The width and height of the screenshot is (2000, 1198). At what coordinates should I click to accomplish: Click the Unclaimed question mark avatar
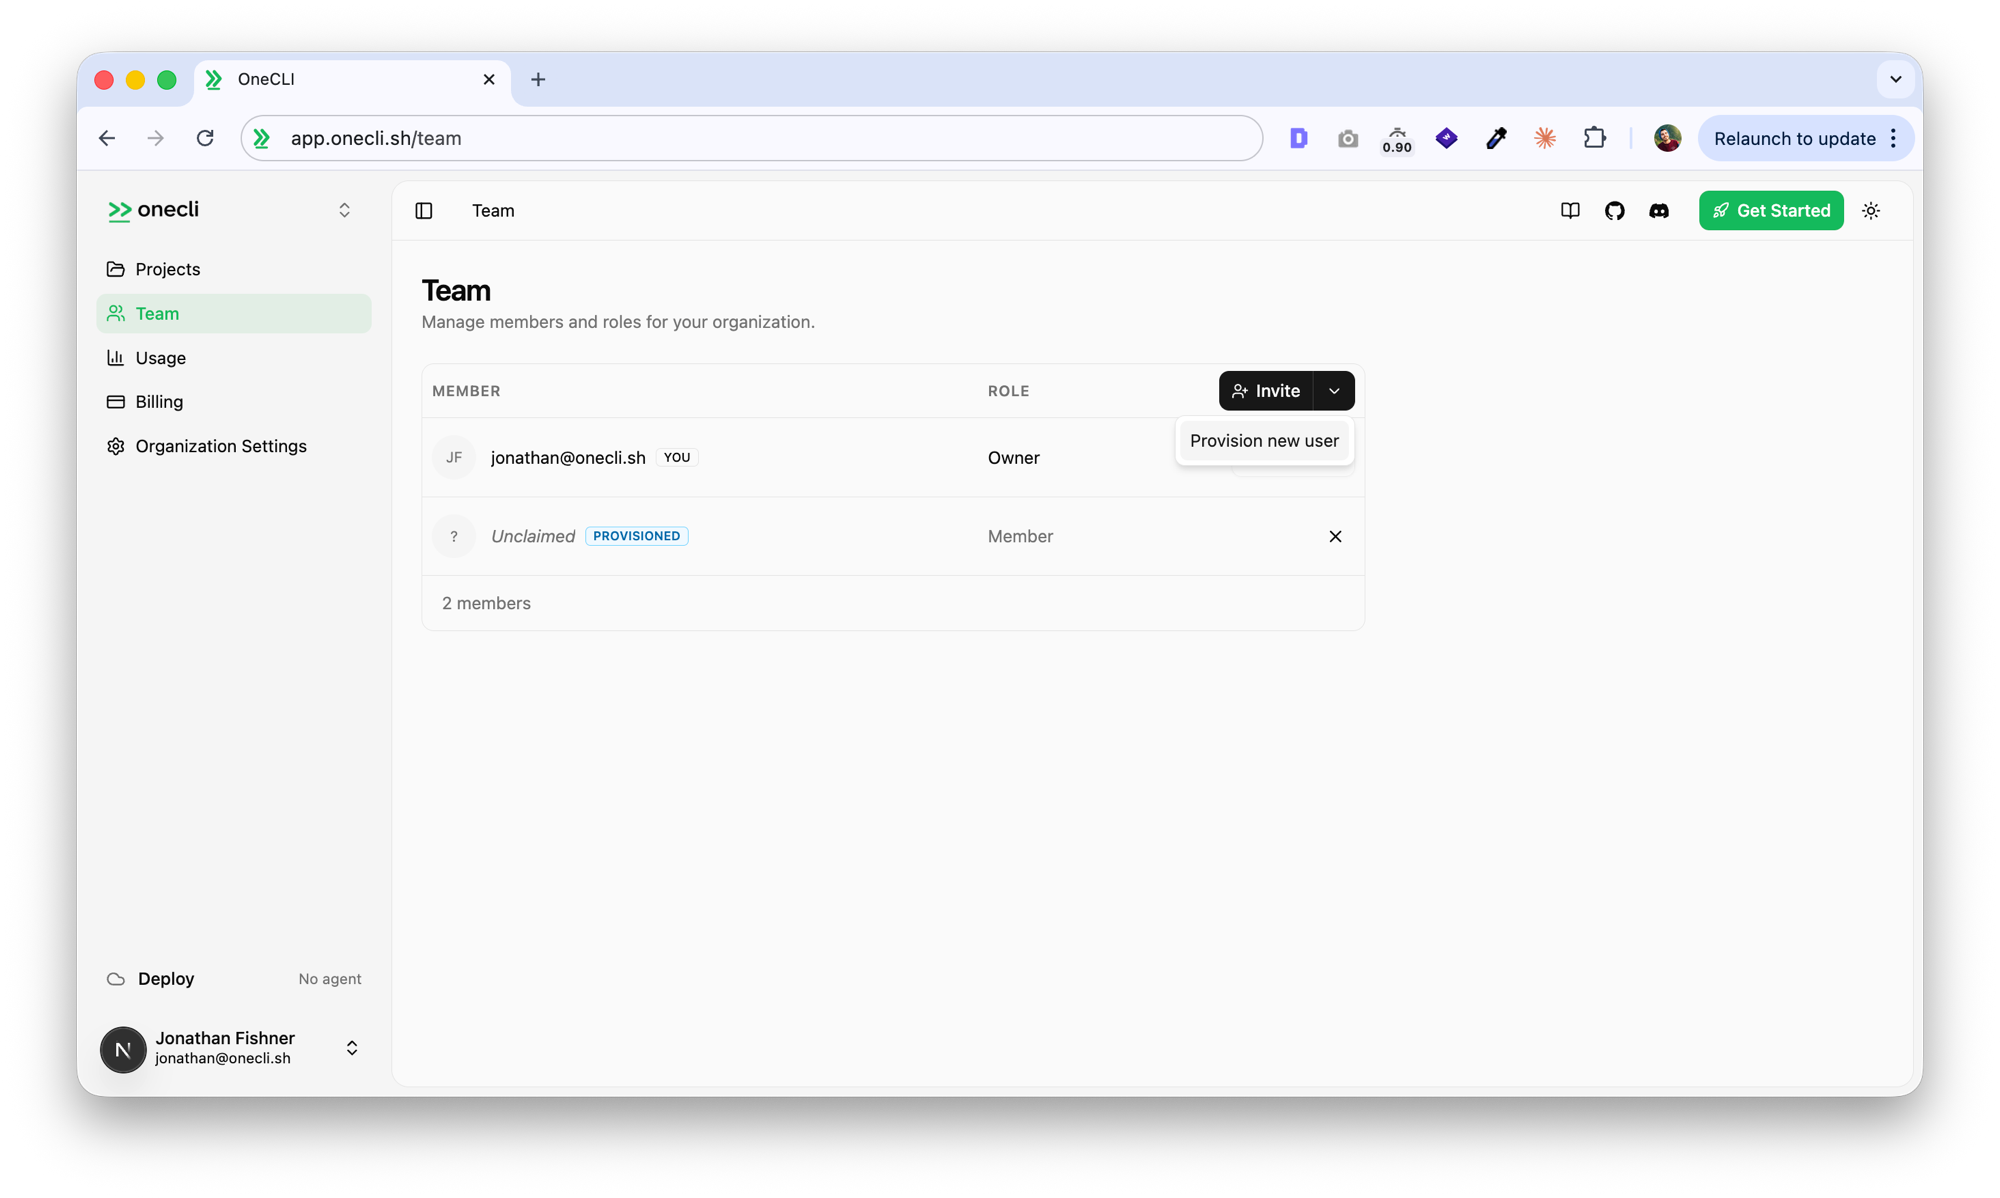[x=454, y=536]
